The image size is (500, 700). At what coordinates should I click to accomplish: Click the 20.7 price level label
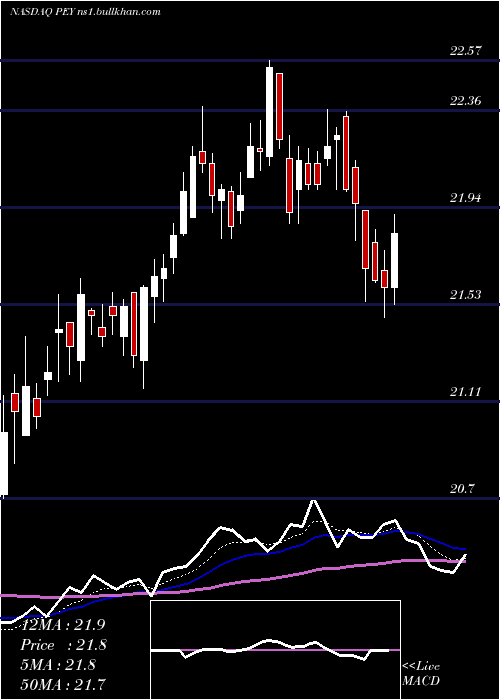(x=462, y=489)
